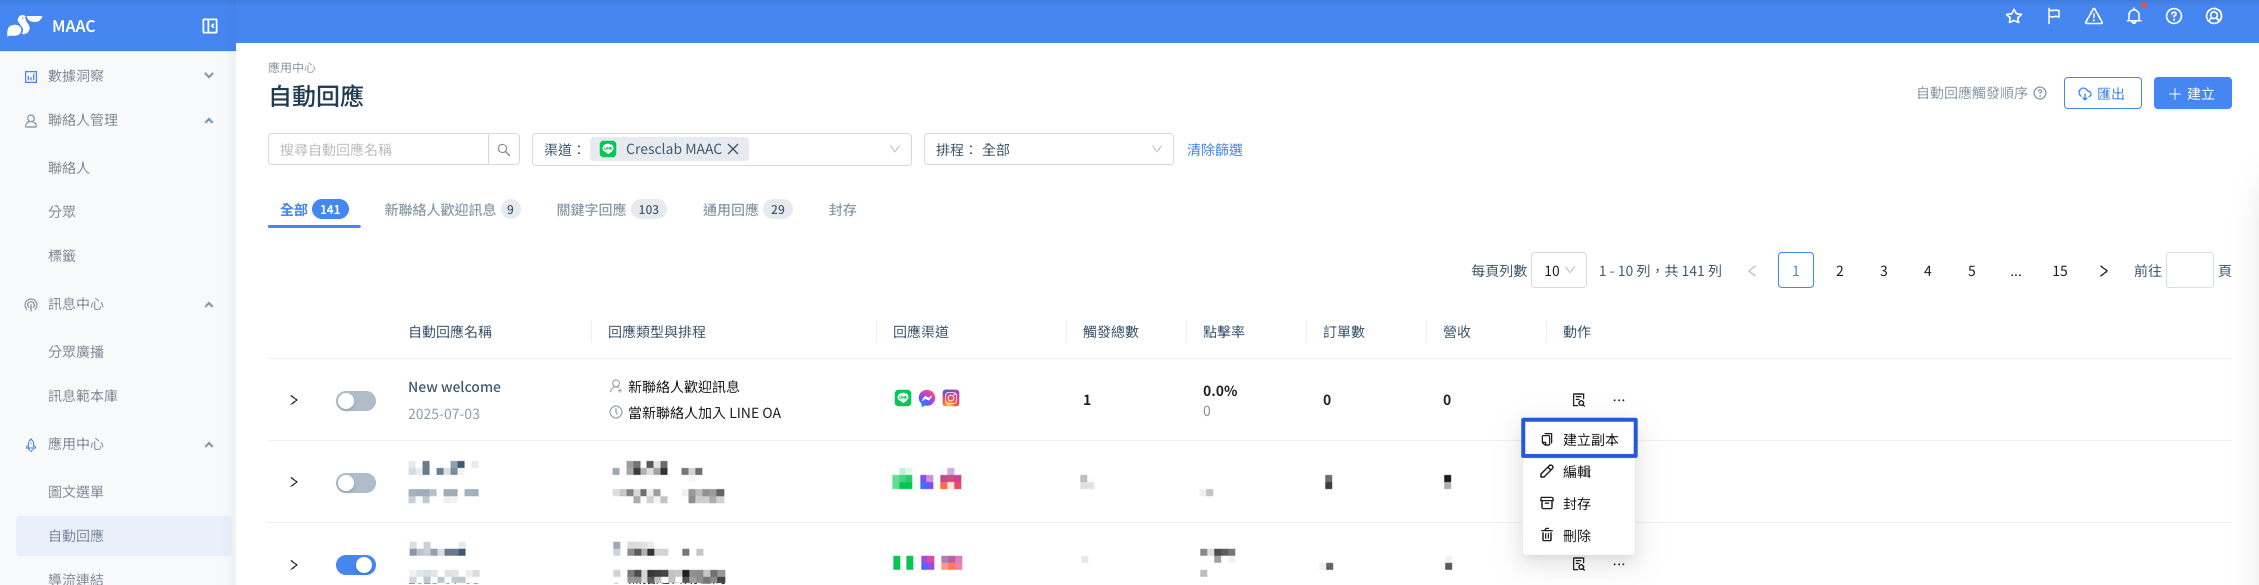This screenshot has height=585, width=2259.
Task: Select 封存 from context menu
Action: (x=1579, y=504)
